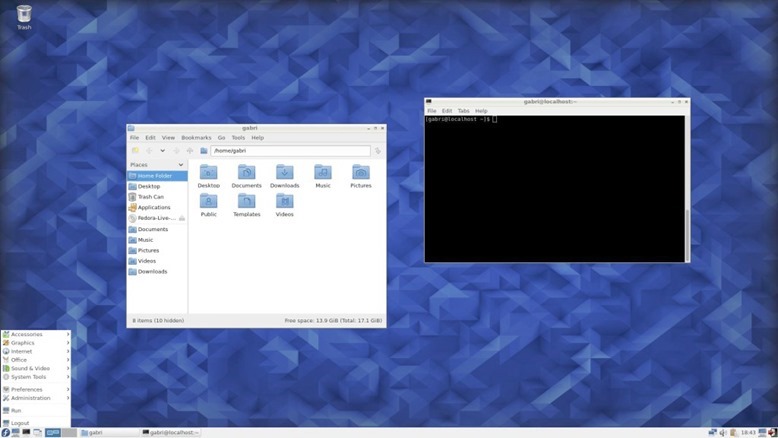The width and height of the screenshot is (778, 438).
Task: Eject the Fedora-Live volume
Action: tap(182, 218)
